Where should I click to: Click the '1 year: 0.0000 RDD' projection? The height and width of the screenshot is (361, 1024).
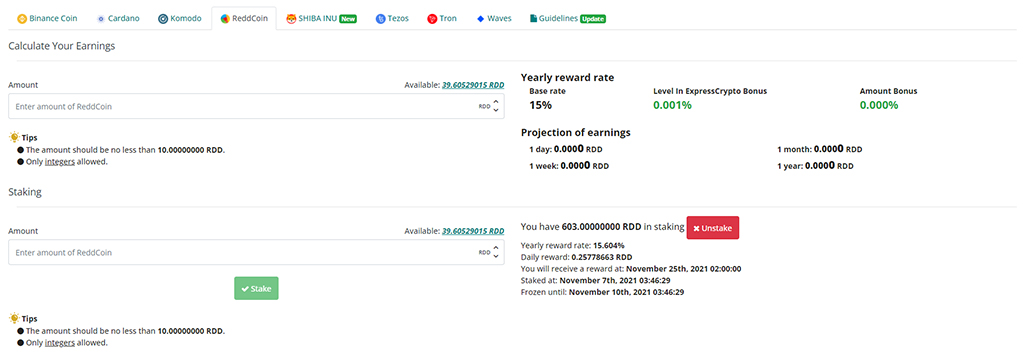click(815, 166)
